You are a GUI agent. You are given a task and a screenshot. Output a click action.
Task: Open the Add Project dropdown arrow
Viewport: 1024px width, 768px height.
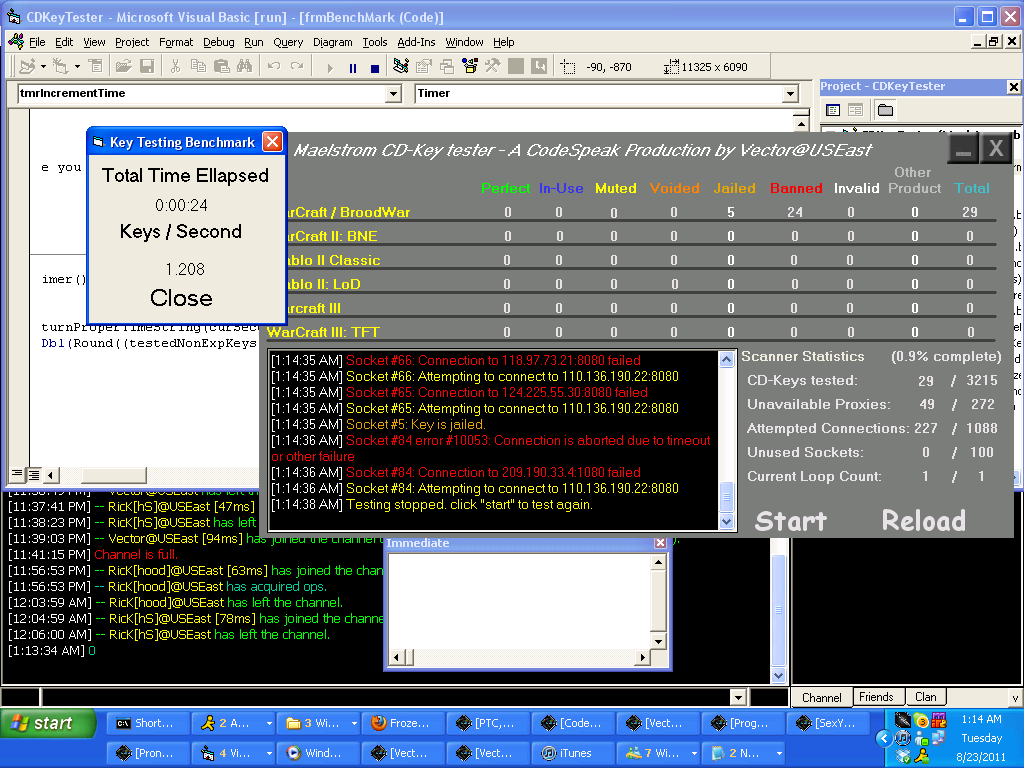click(43, 67)
